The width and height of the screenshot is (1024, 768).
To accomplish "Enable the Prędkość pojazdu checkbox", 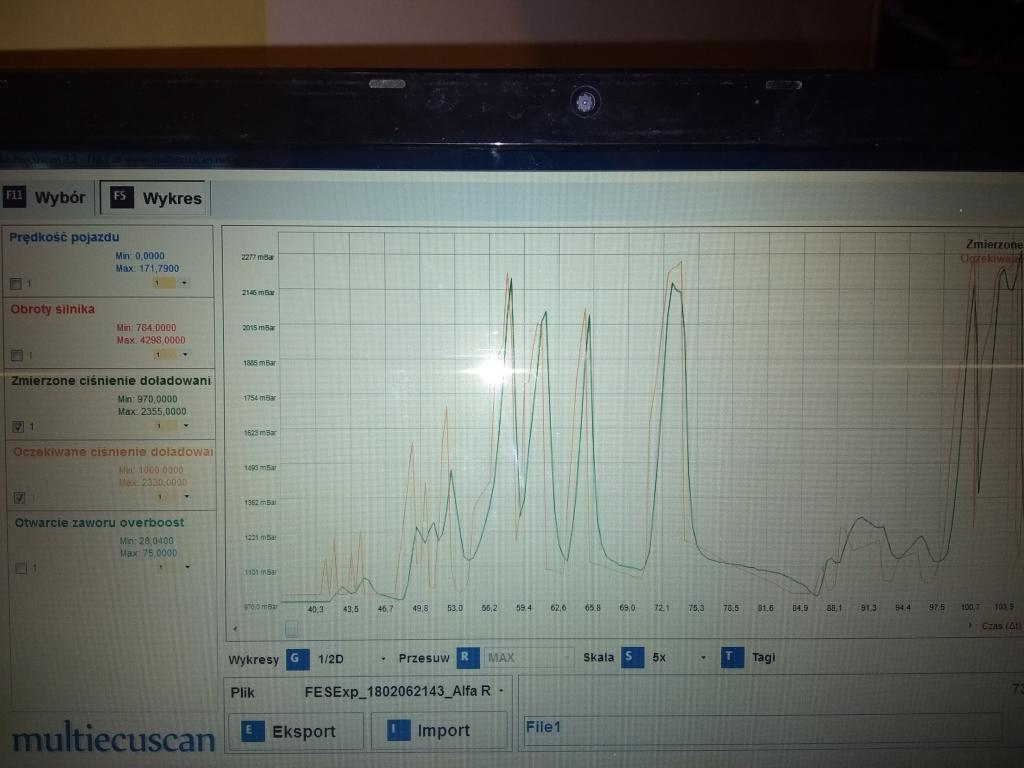I will [x=16, y=283].
